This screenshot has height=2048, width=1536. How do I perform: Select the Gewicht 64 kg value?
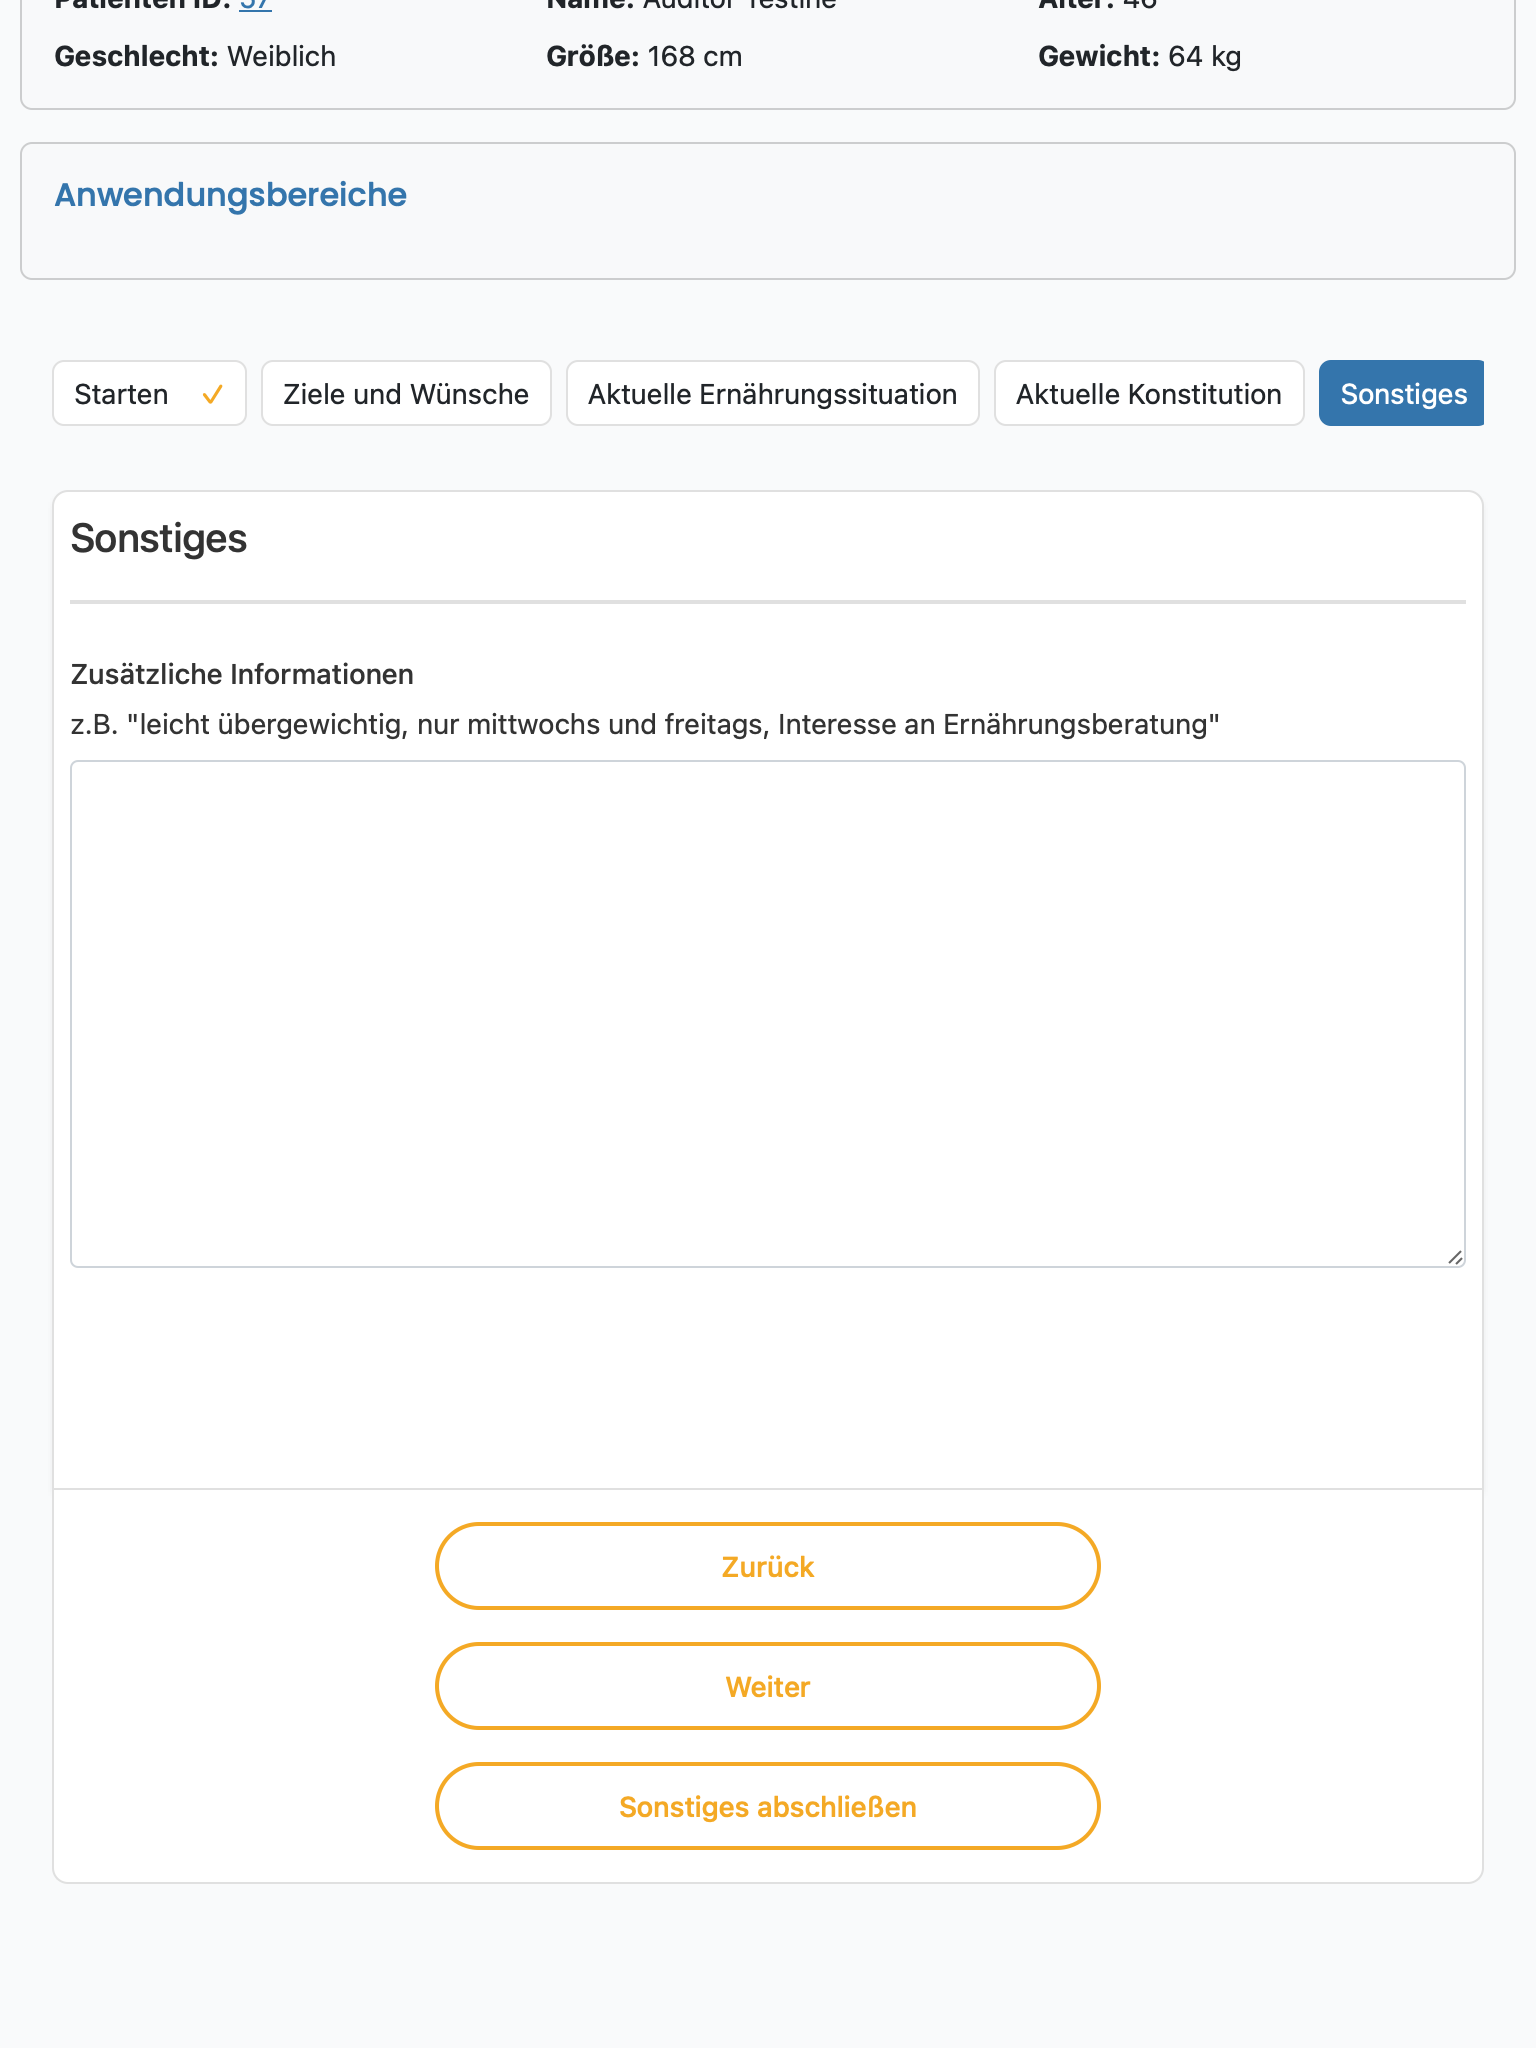click(x=1204, y=56)
